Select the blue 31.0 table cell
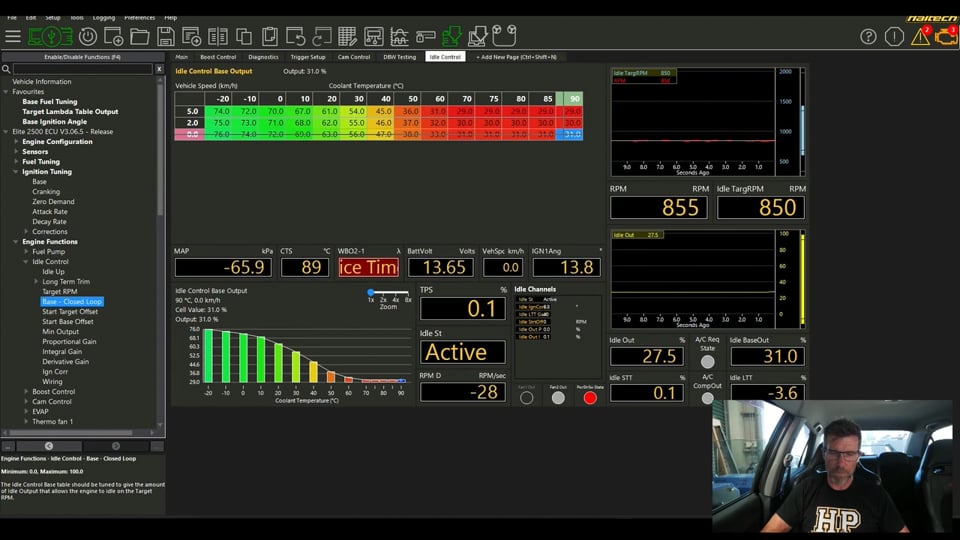This screenshot has height=540, width=960. 569,134
